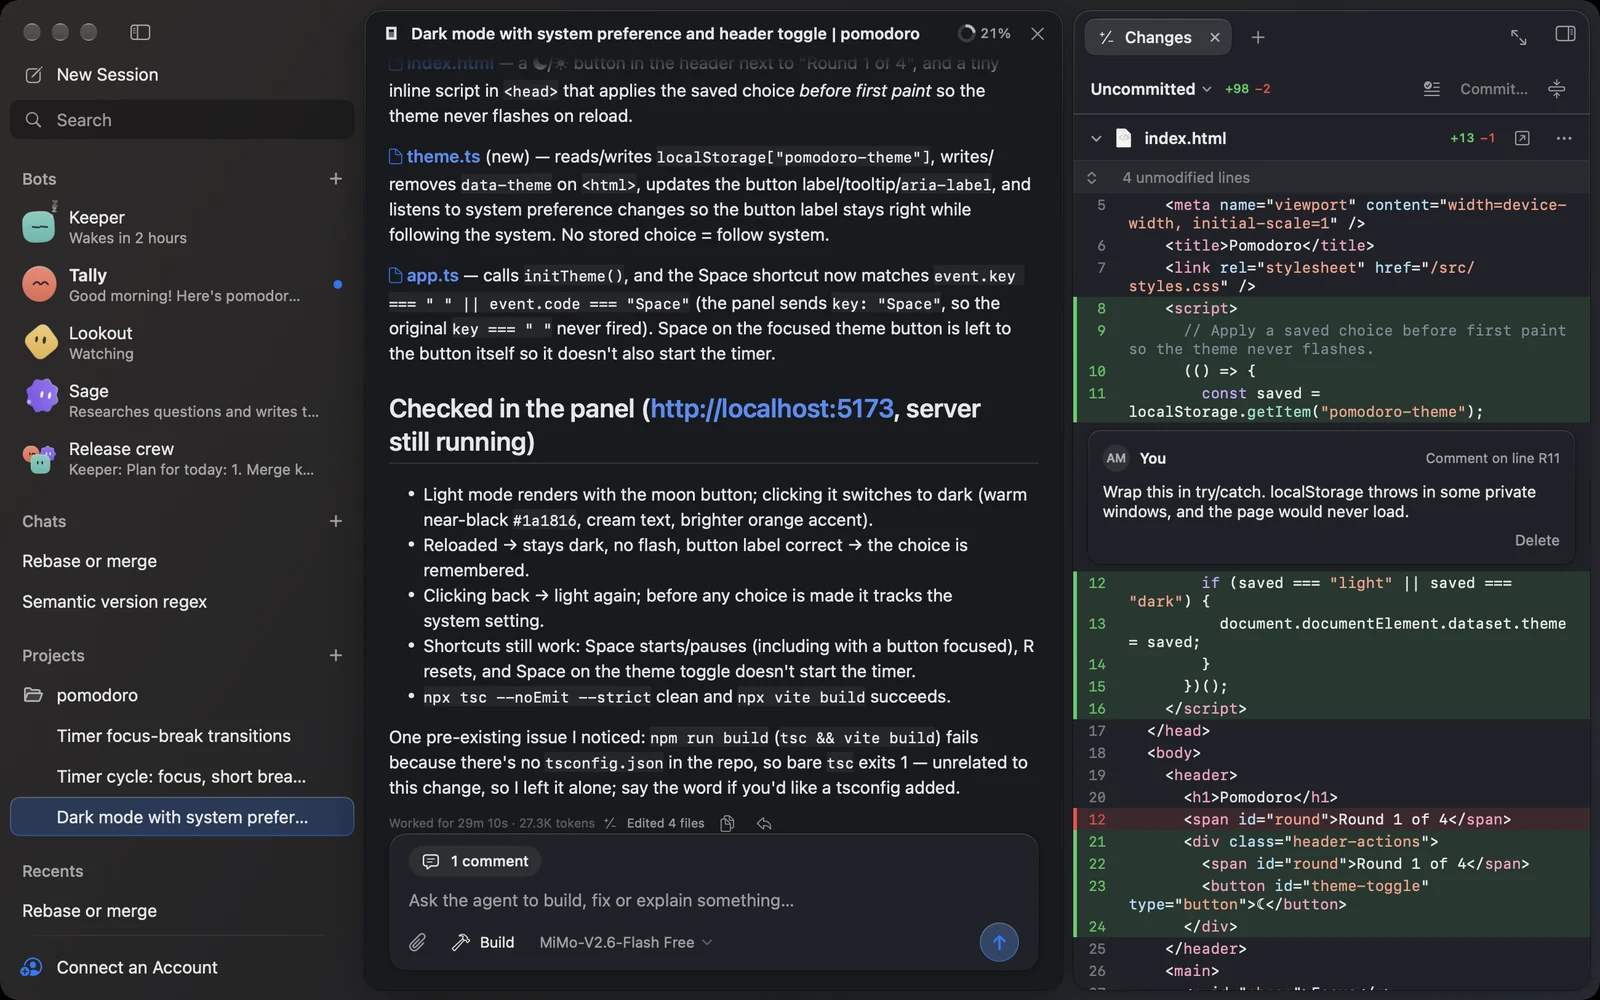Open Rebase or merge under Recents
The width and height of the screenshot is (1600, 1000).
coord(90,911)
